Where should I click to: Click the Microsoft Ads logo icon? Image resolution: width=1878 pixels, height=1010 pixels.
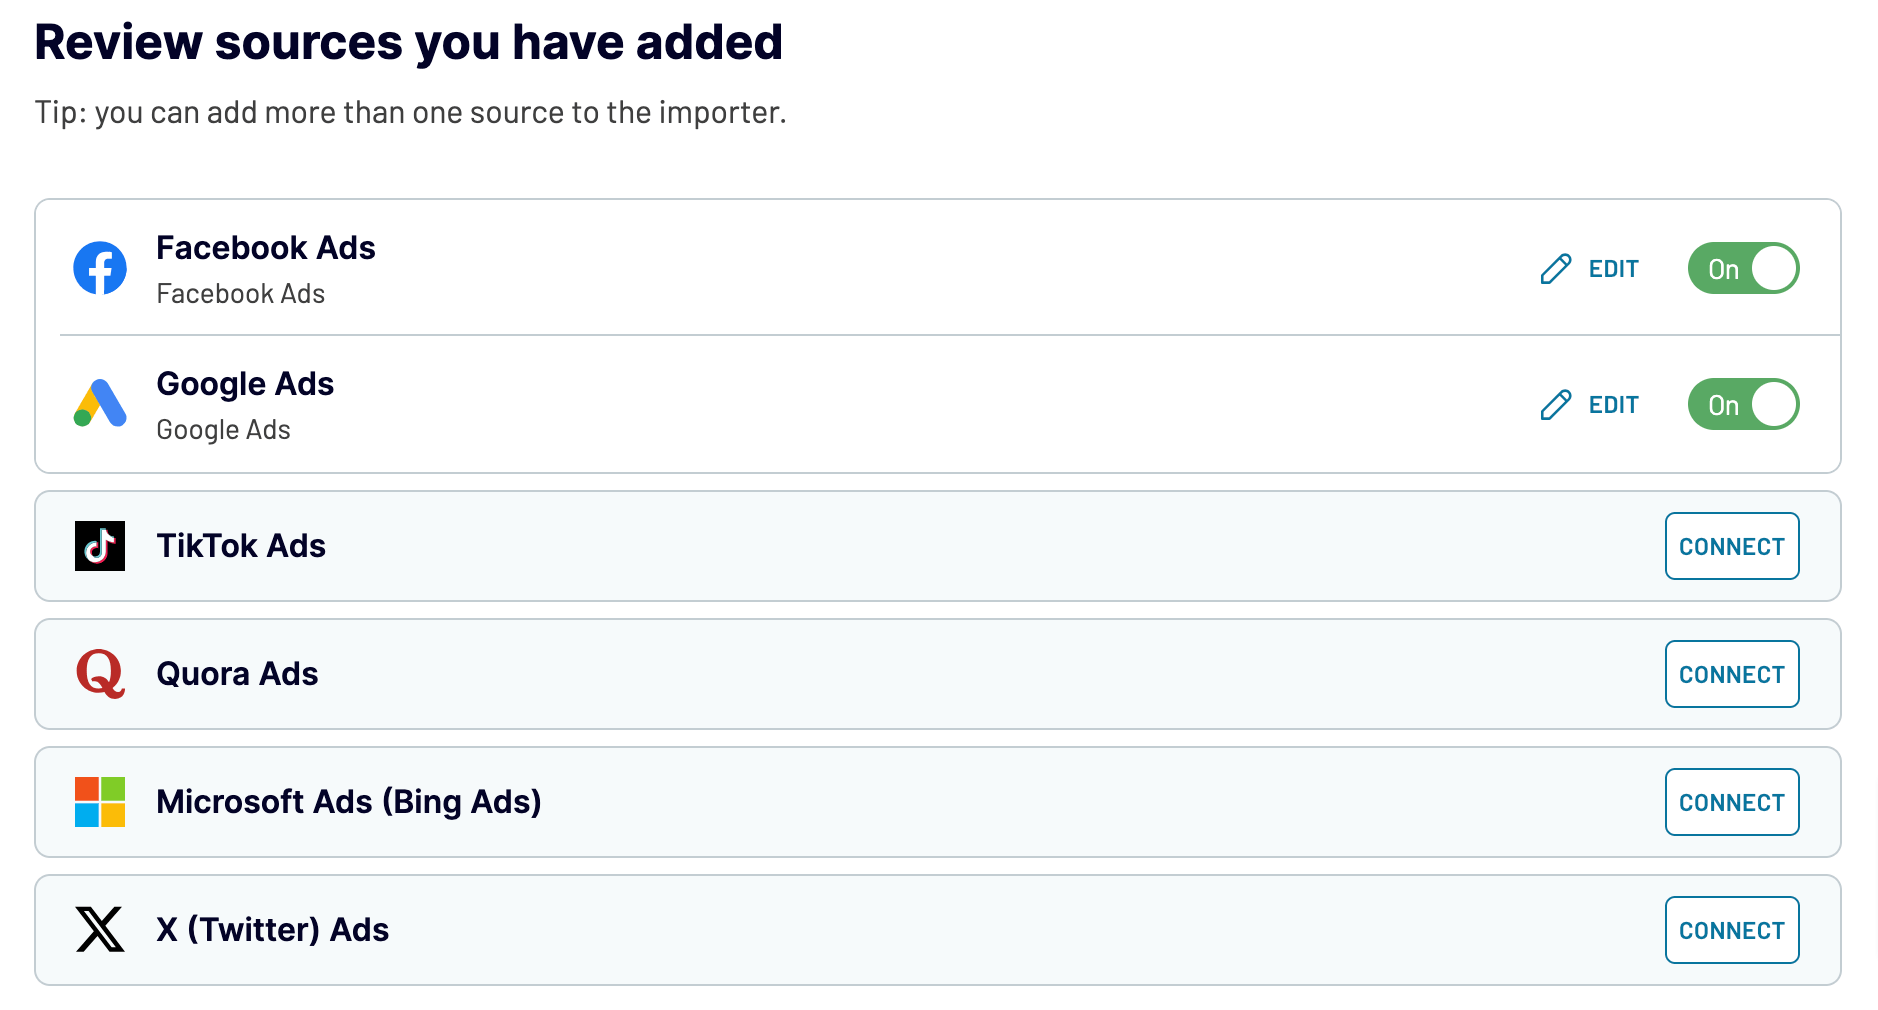tap(99, 802)
